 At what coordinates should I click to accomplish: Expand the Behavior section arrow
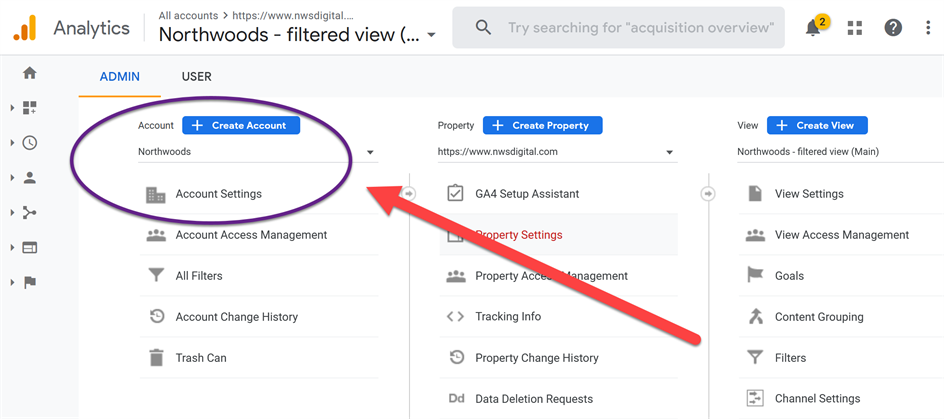12,247
